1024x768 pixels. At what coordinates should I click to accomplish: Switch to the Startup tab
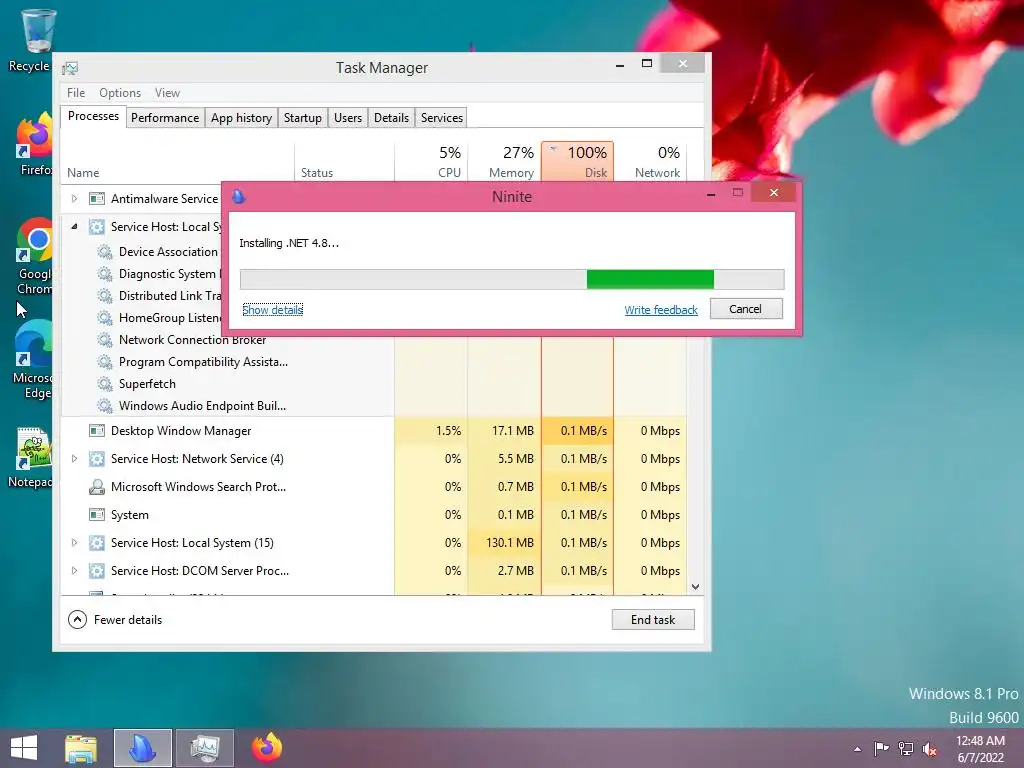coord(302,118)
